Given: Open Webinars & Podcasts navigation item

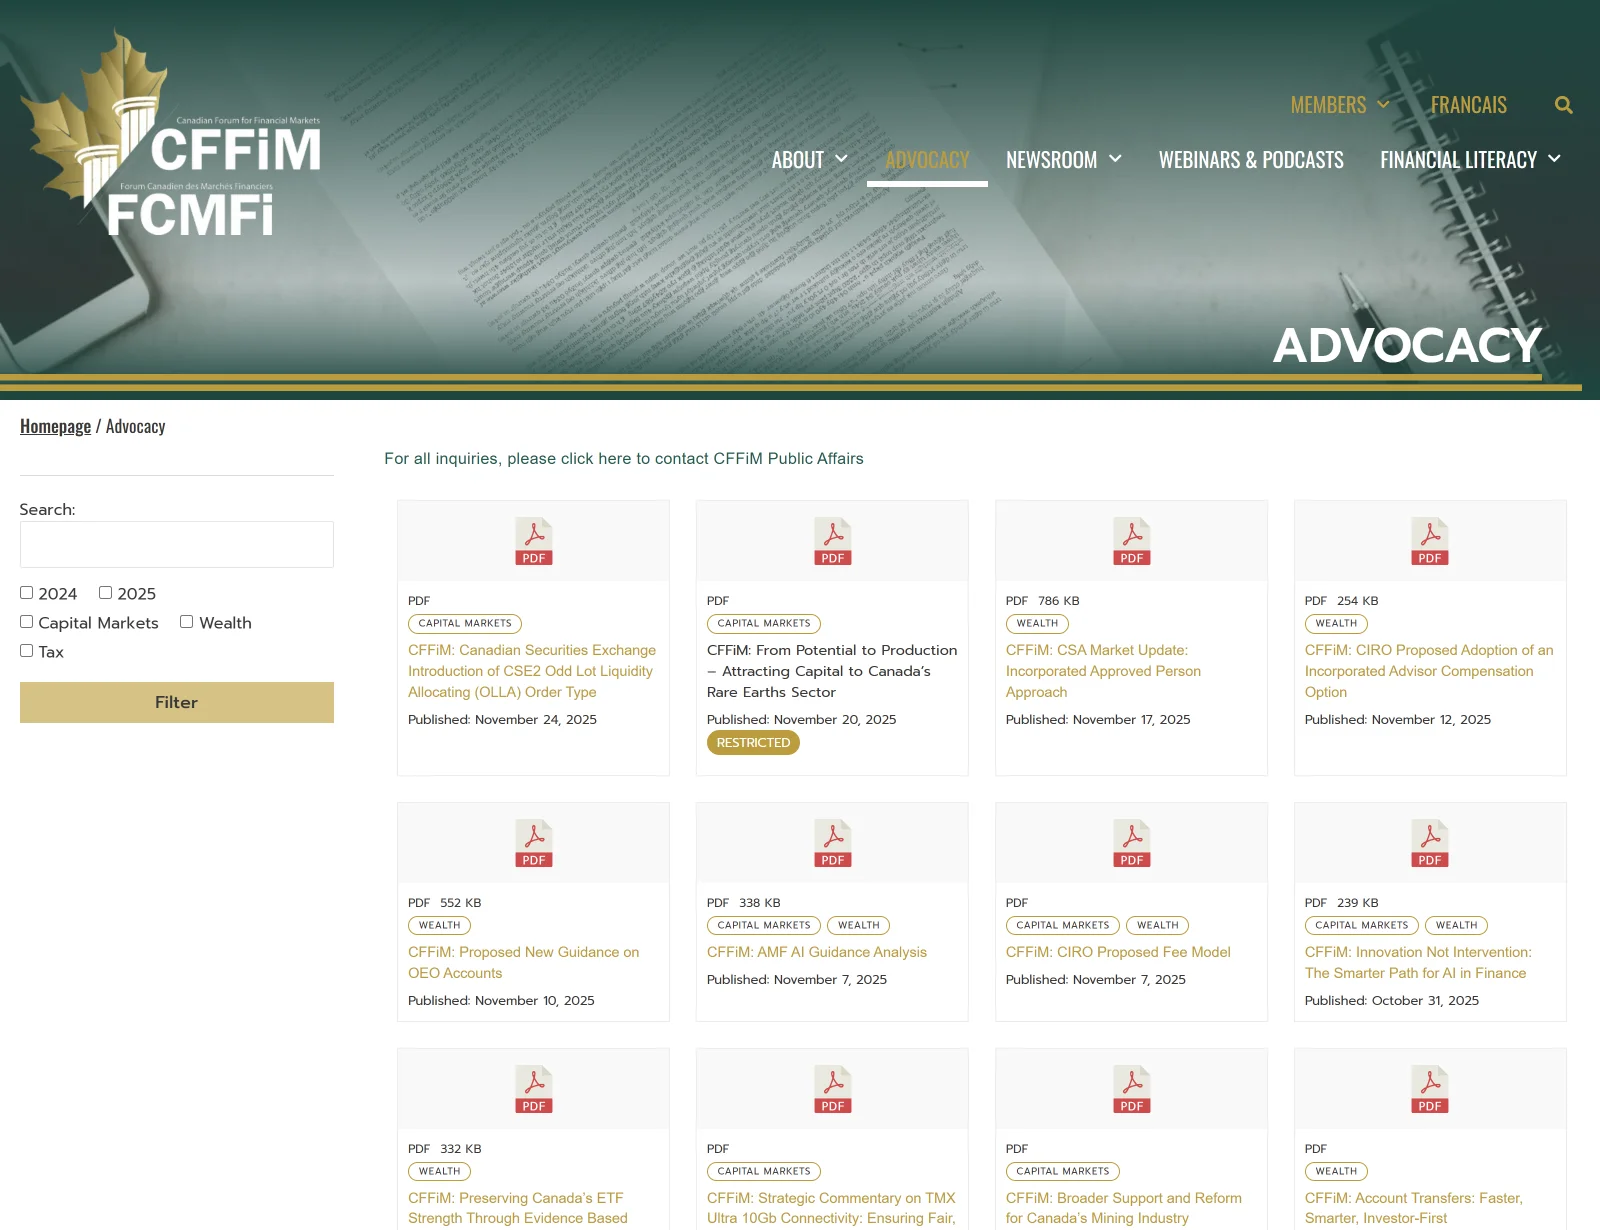Looking at the screenshot, I should tap(1251, 160).
